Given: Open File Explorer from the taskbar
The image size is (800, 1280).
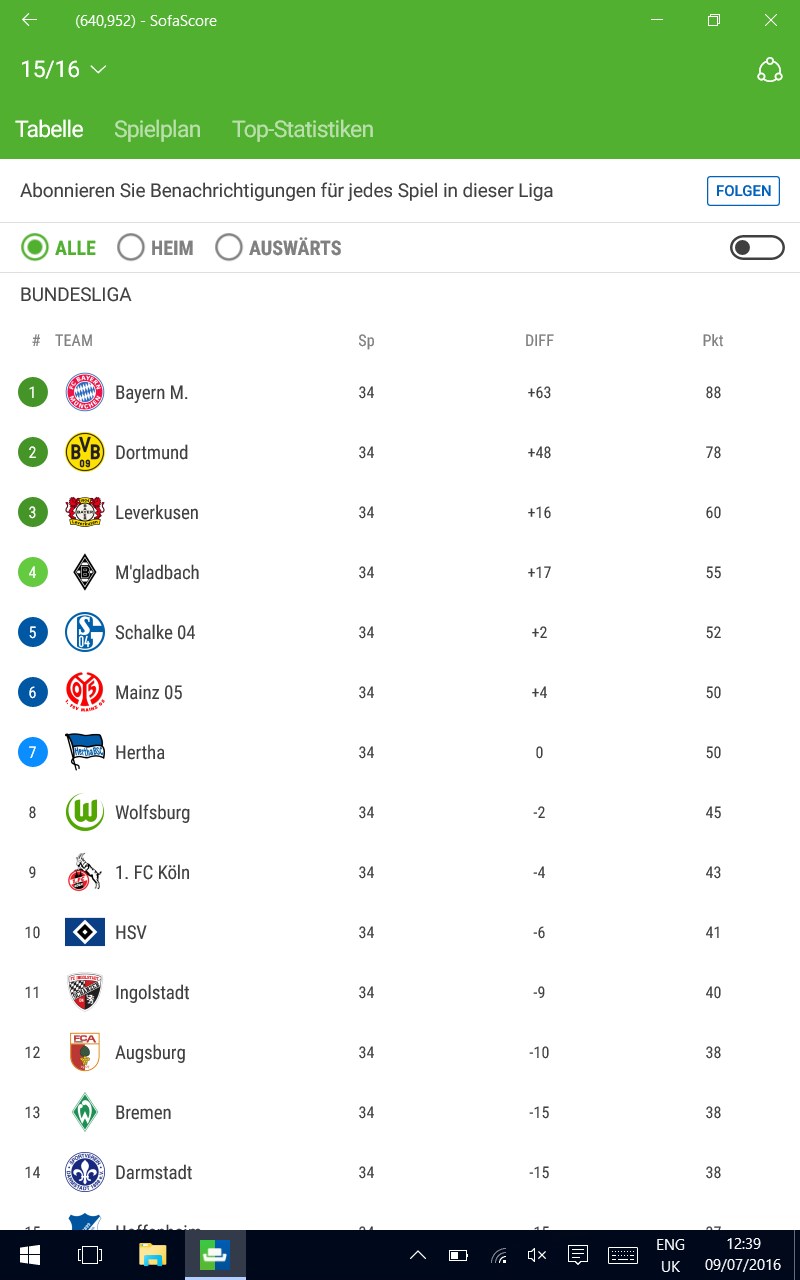Looking at the screenshot, I should tap(152, 1255).
